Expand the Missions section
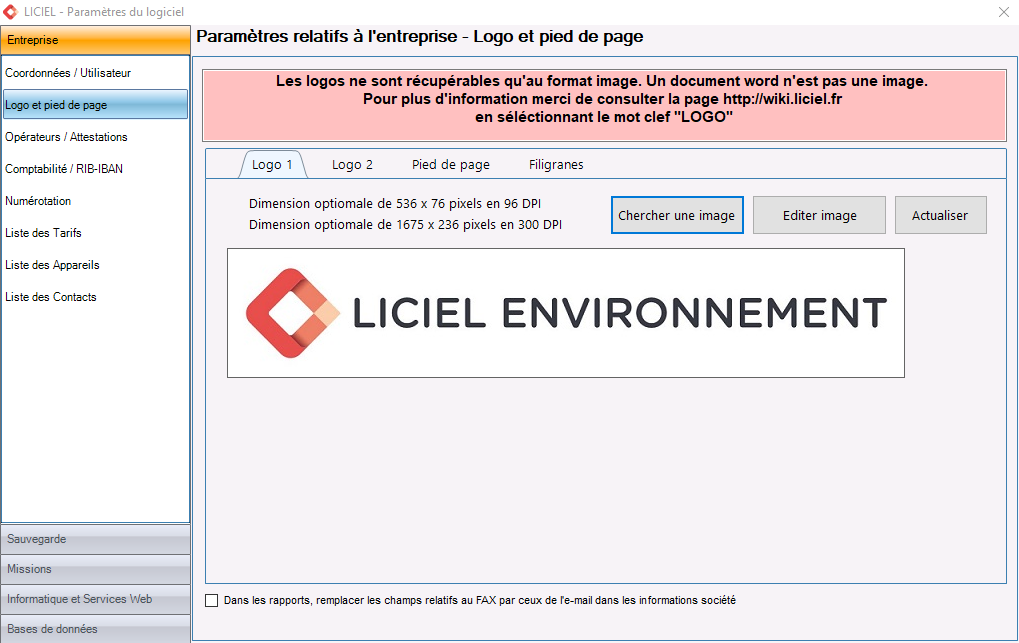Screen dimensions: 1019x643 (95, 569)
